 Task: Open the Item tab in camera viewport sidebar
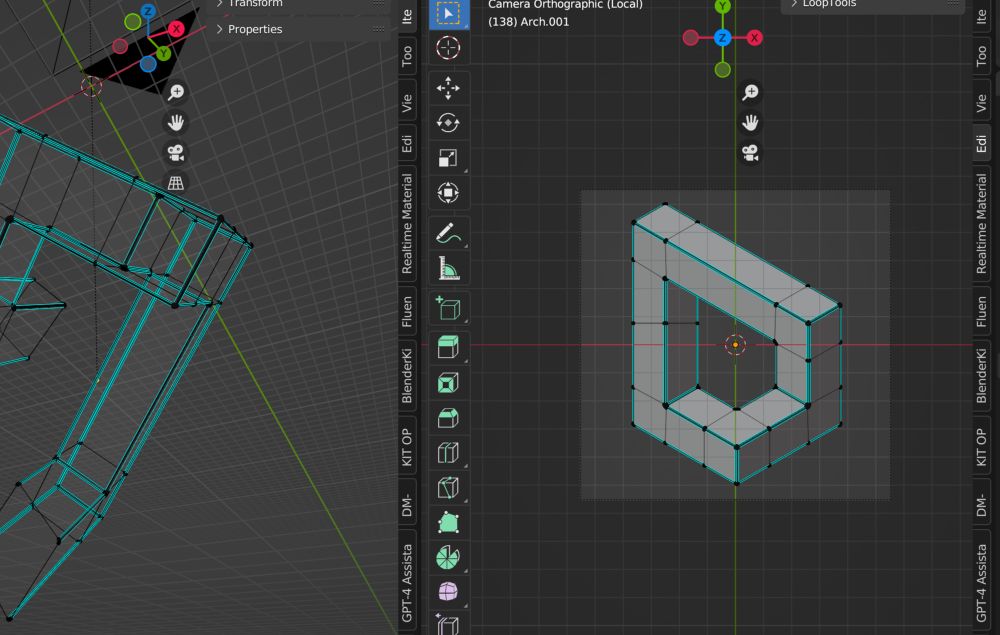click(982, 15)
